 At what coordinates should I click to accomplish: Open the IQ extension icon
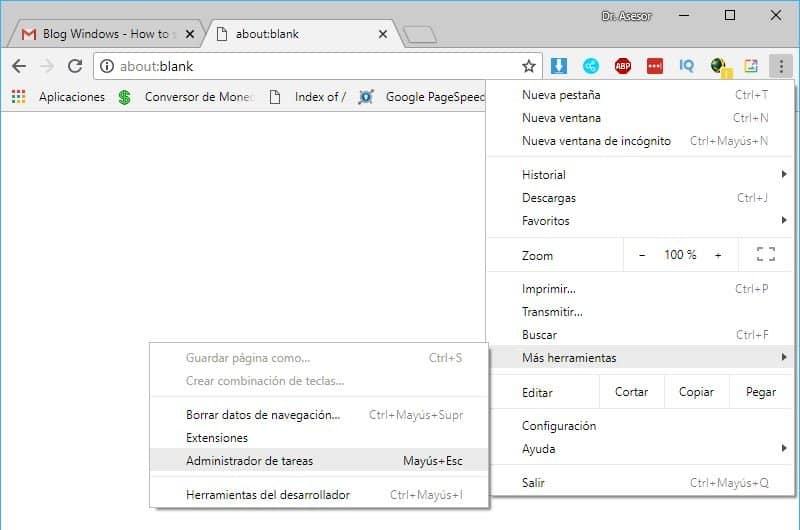pyautogui.click(x=687, y=66)
